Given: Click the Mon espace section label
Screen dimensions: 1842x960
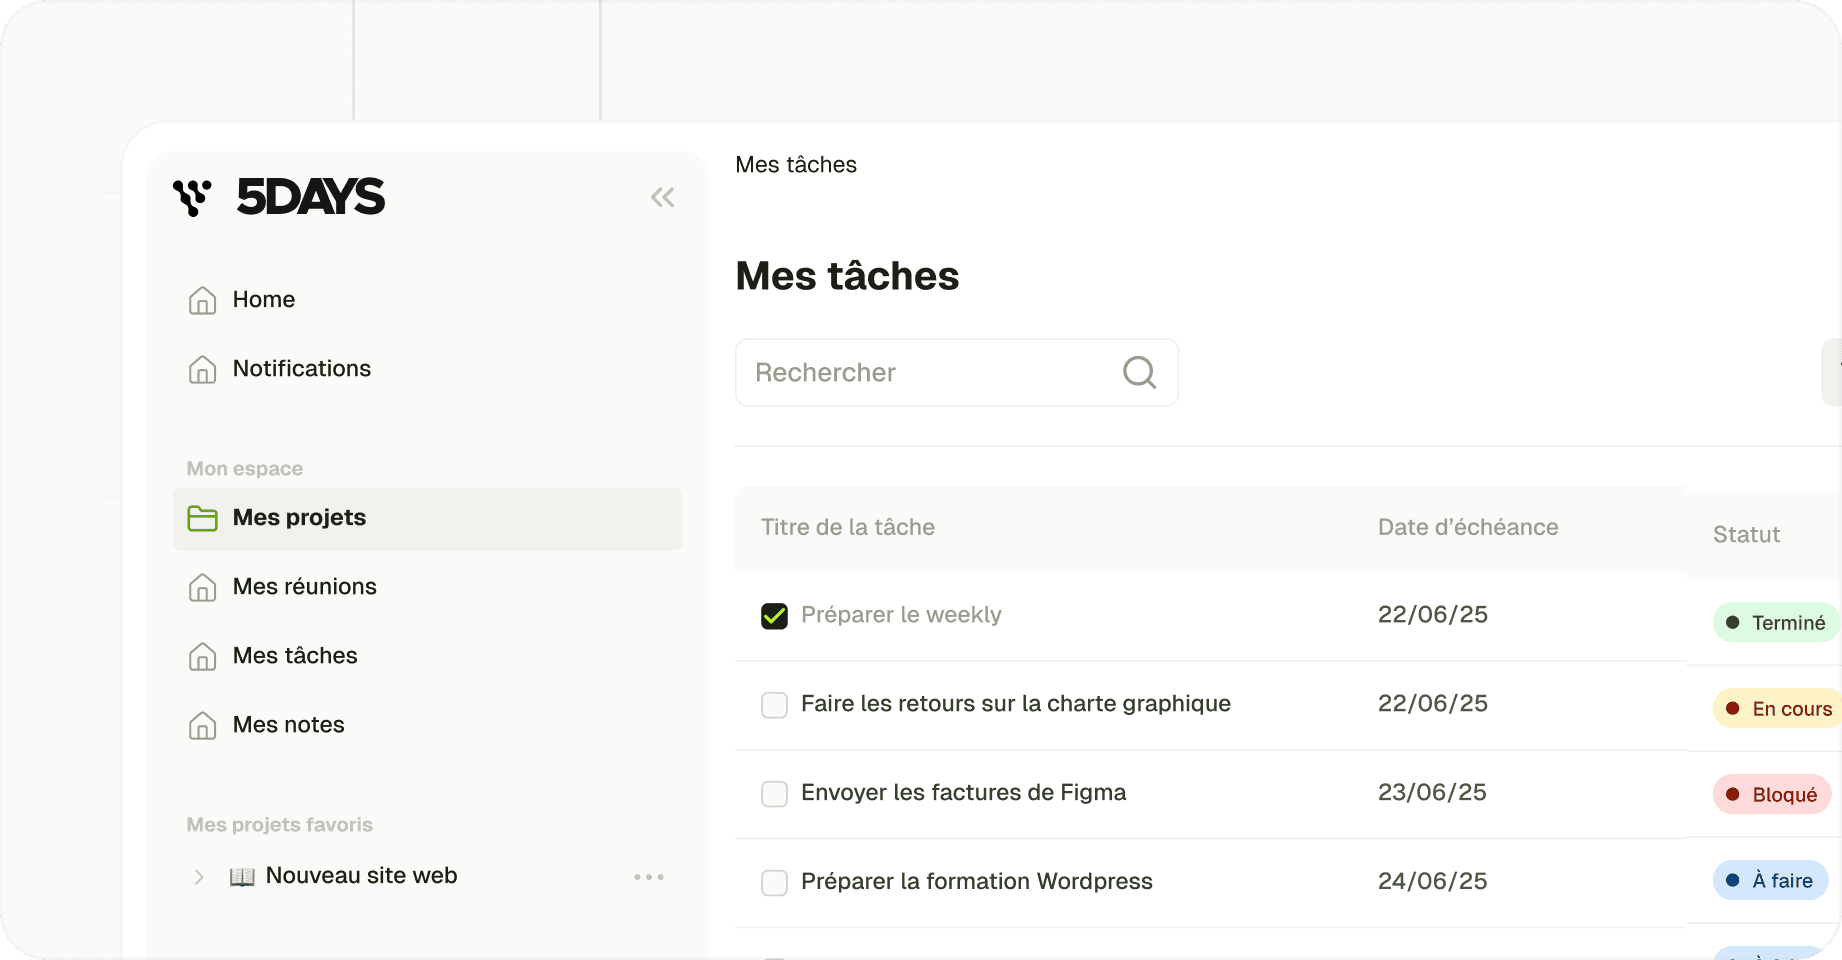Looking at the screenshot, I should click(245, 469).
